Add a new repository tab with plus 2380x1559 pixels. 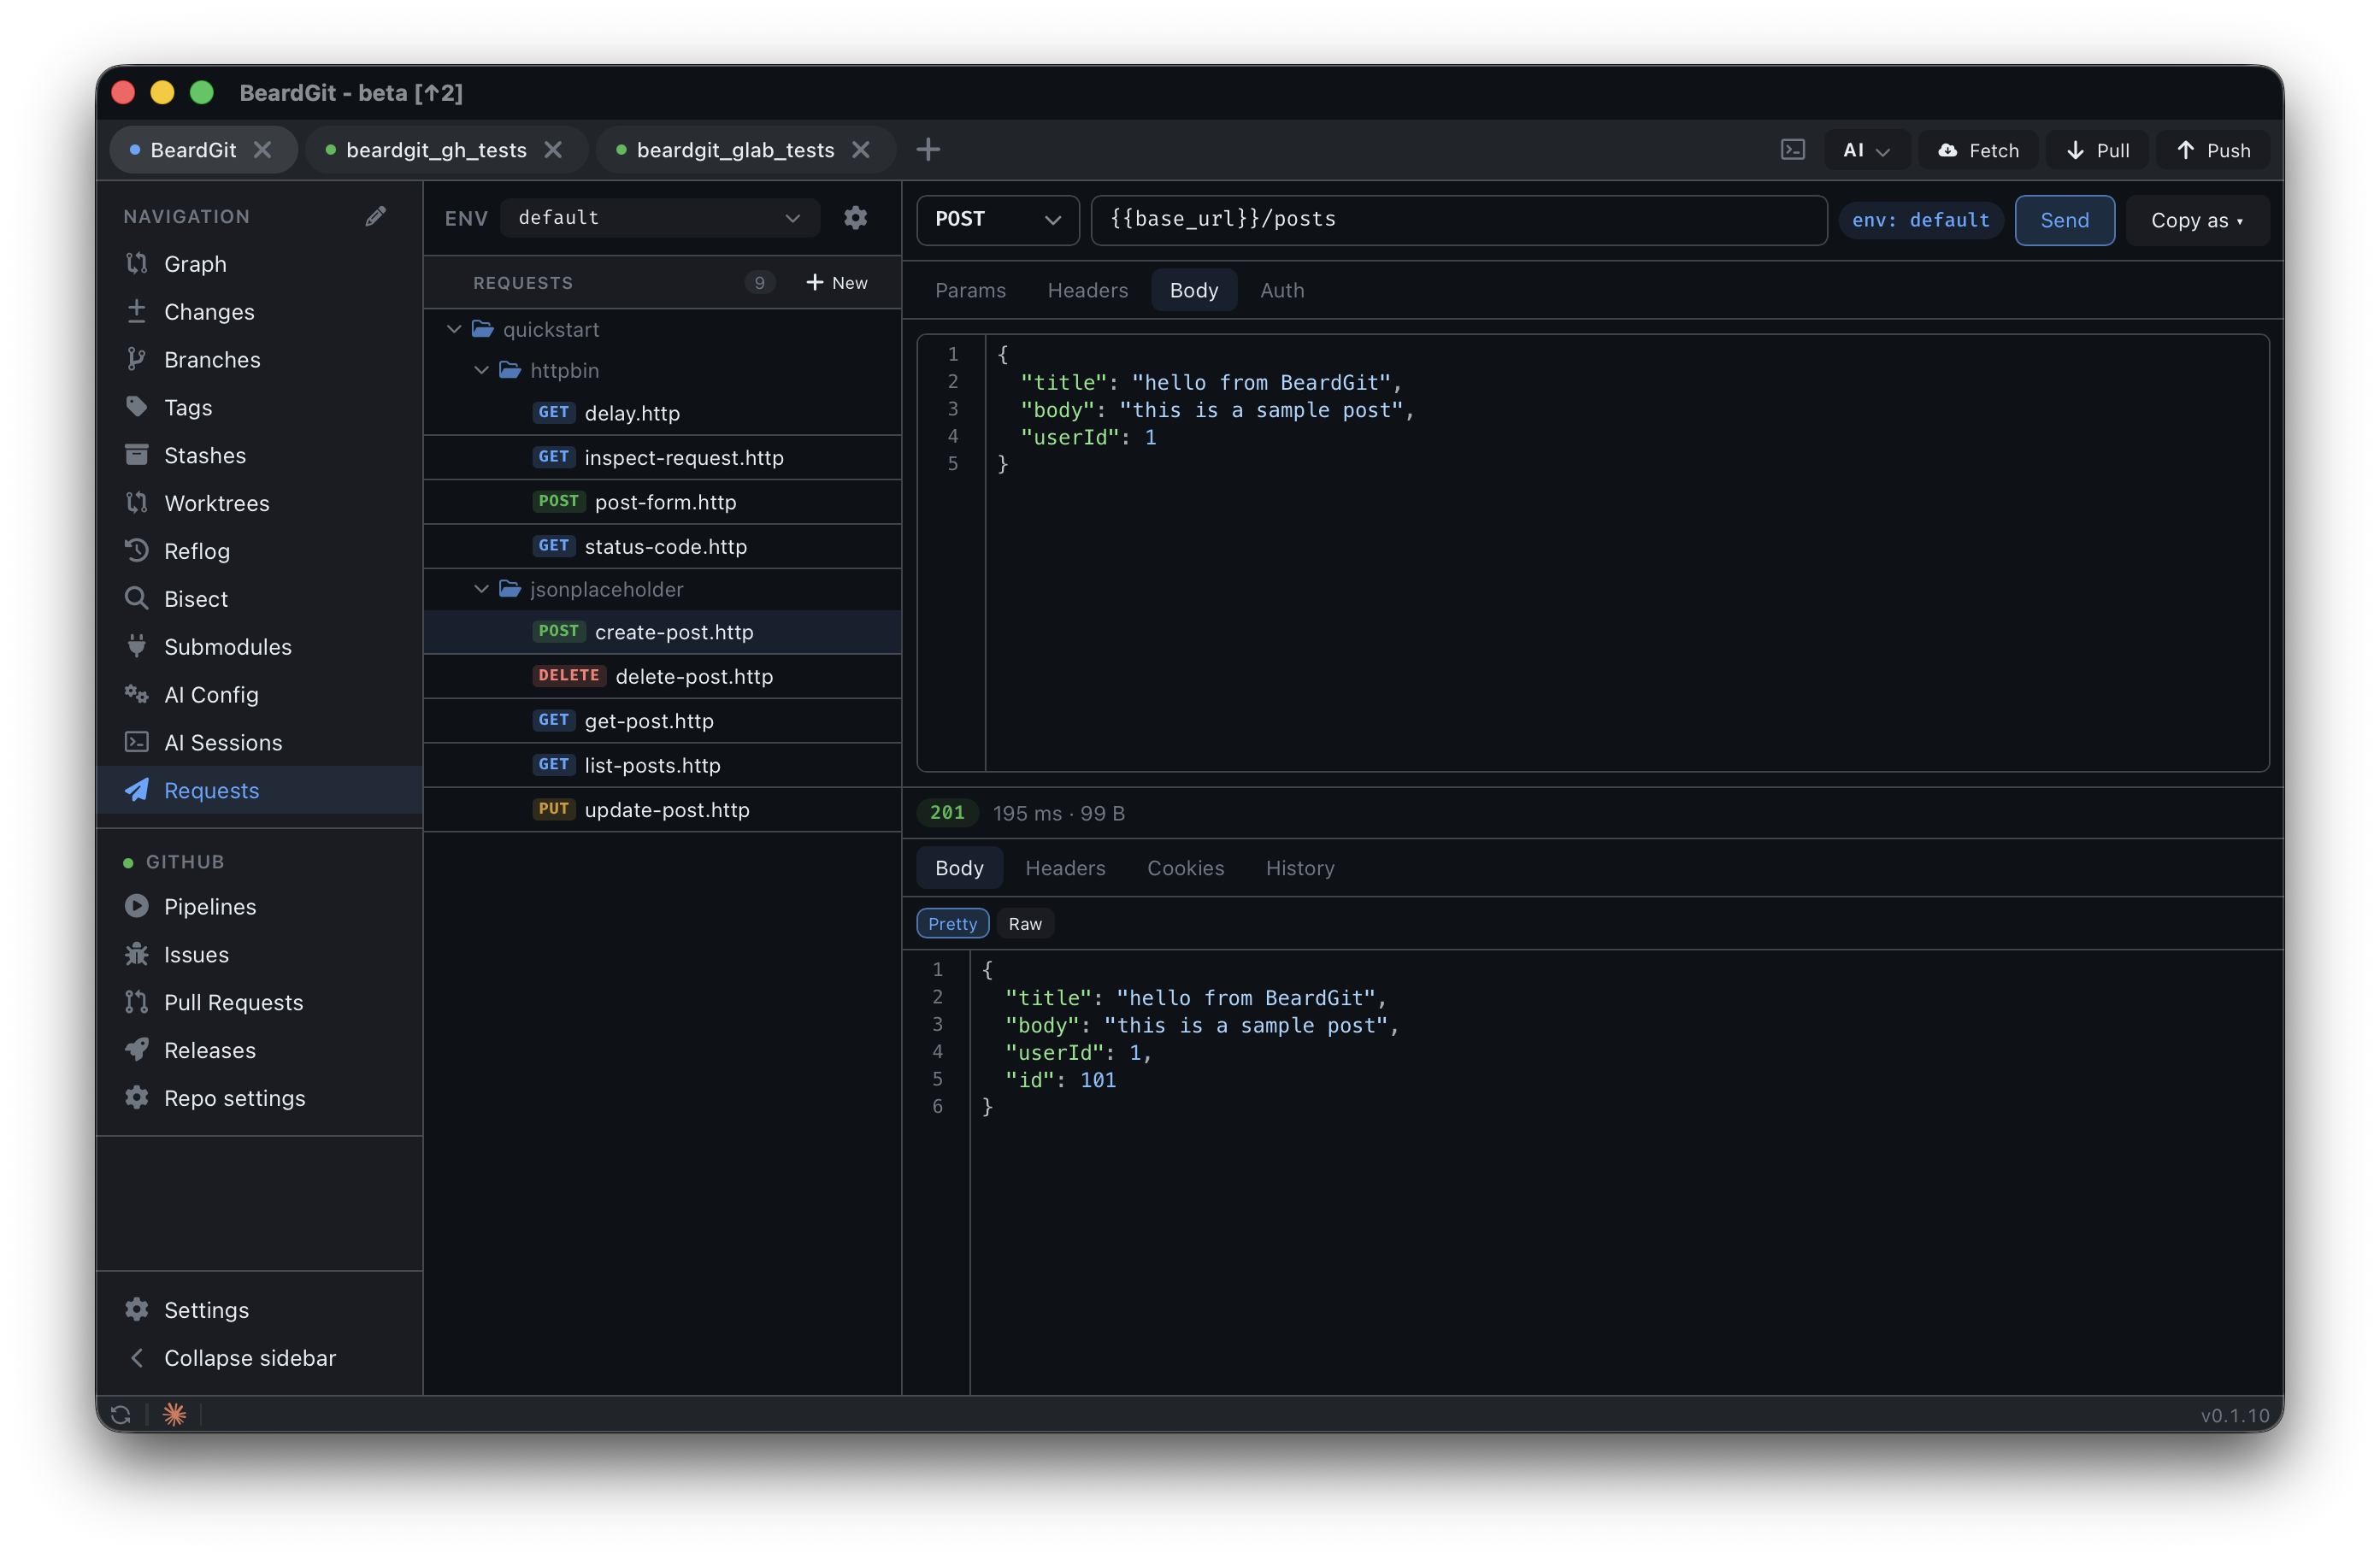[928, 150]
